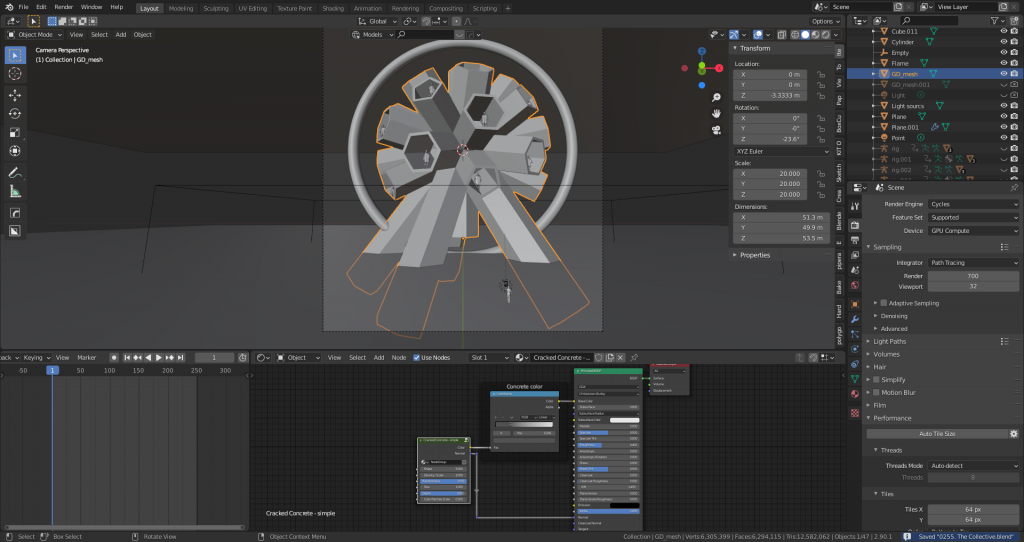Expand the Properties panel in sidebar
This screenshot has height=542, width=1024.
point(754,255)
